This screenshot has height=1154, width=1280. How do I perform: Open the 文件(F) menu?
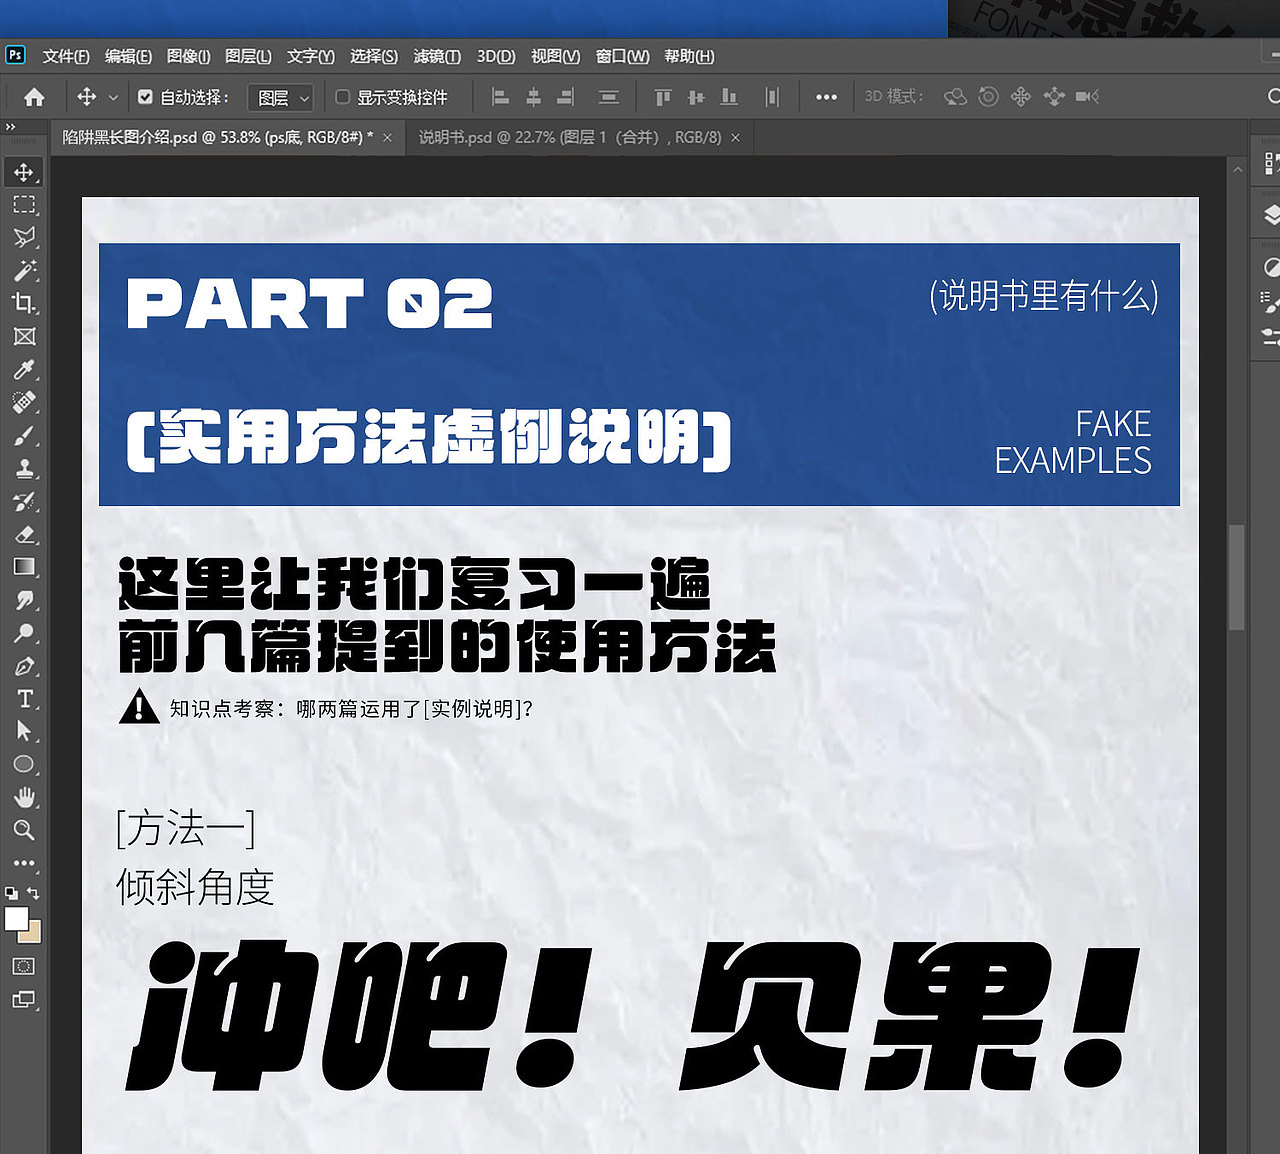tap(66, 56)
